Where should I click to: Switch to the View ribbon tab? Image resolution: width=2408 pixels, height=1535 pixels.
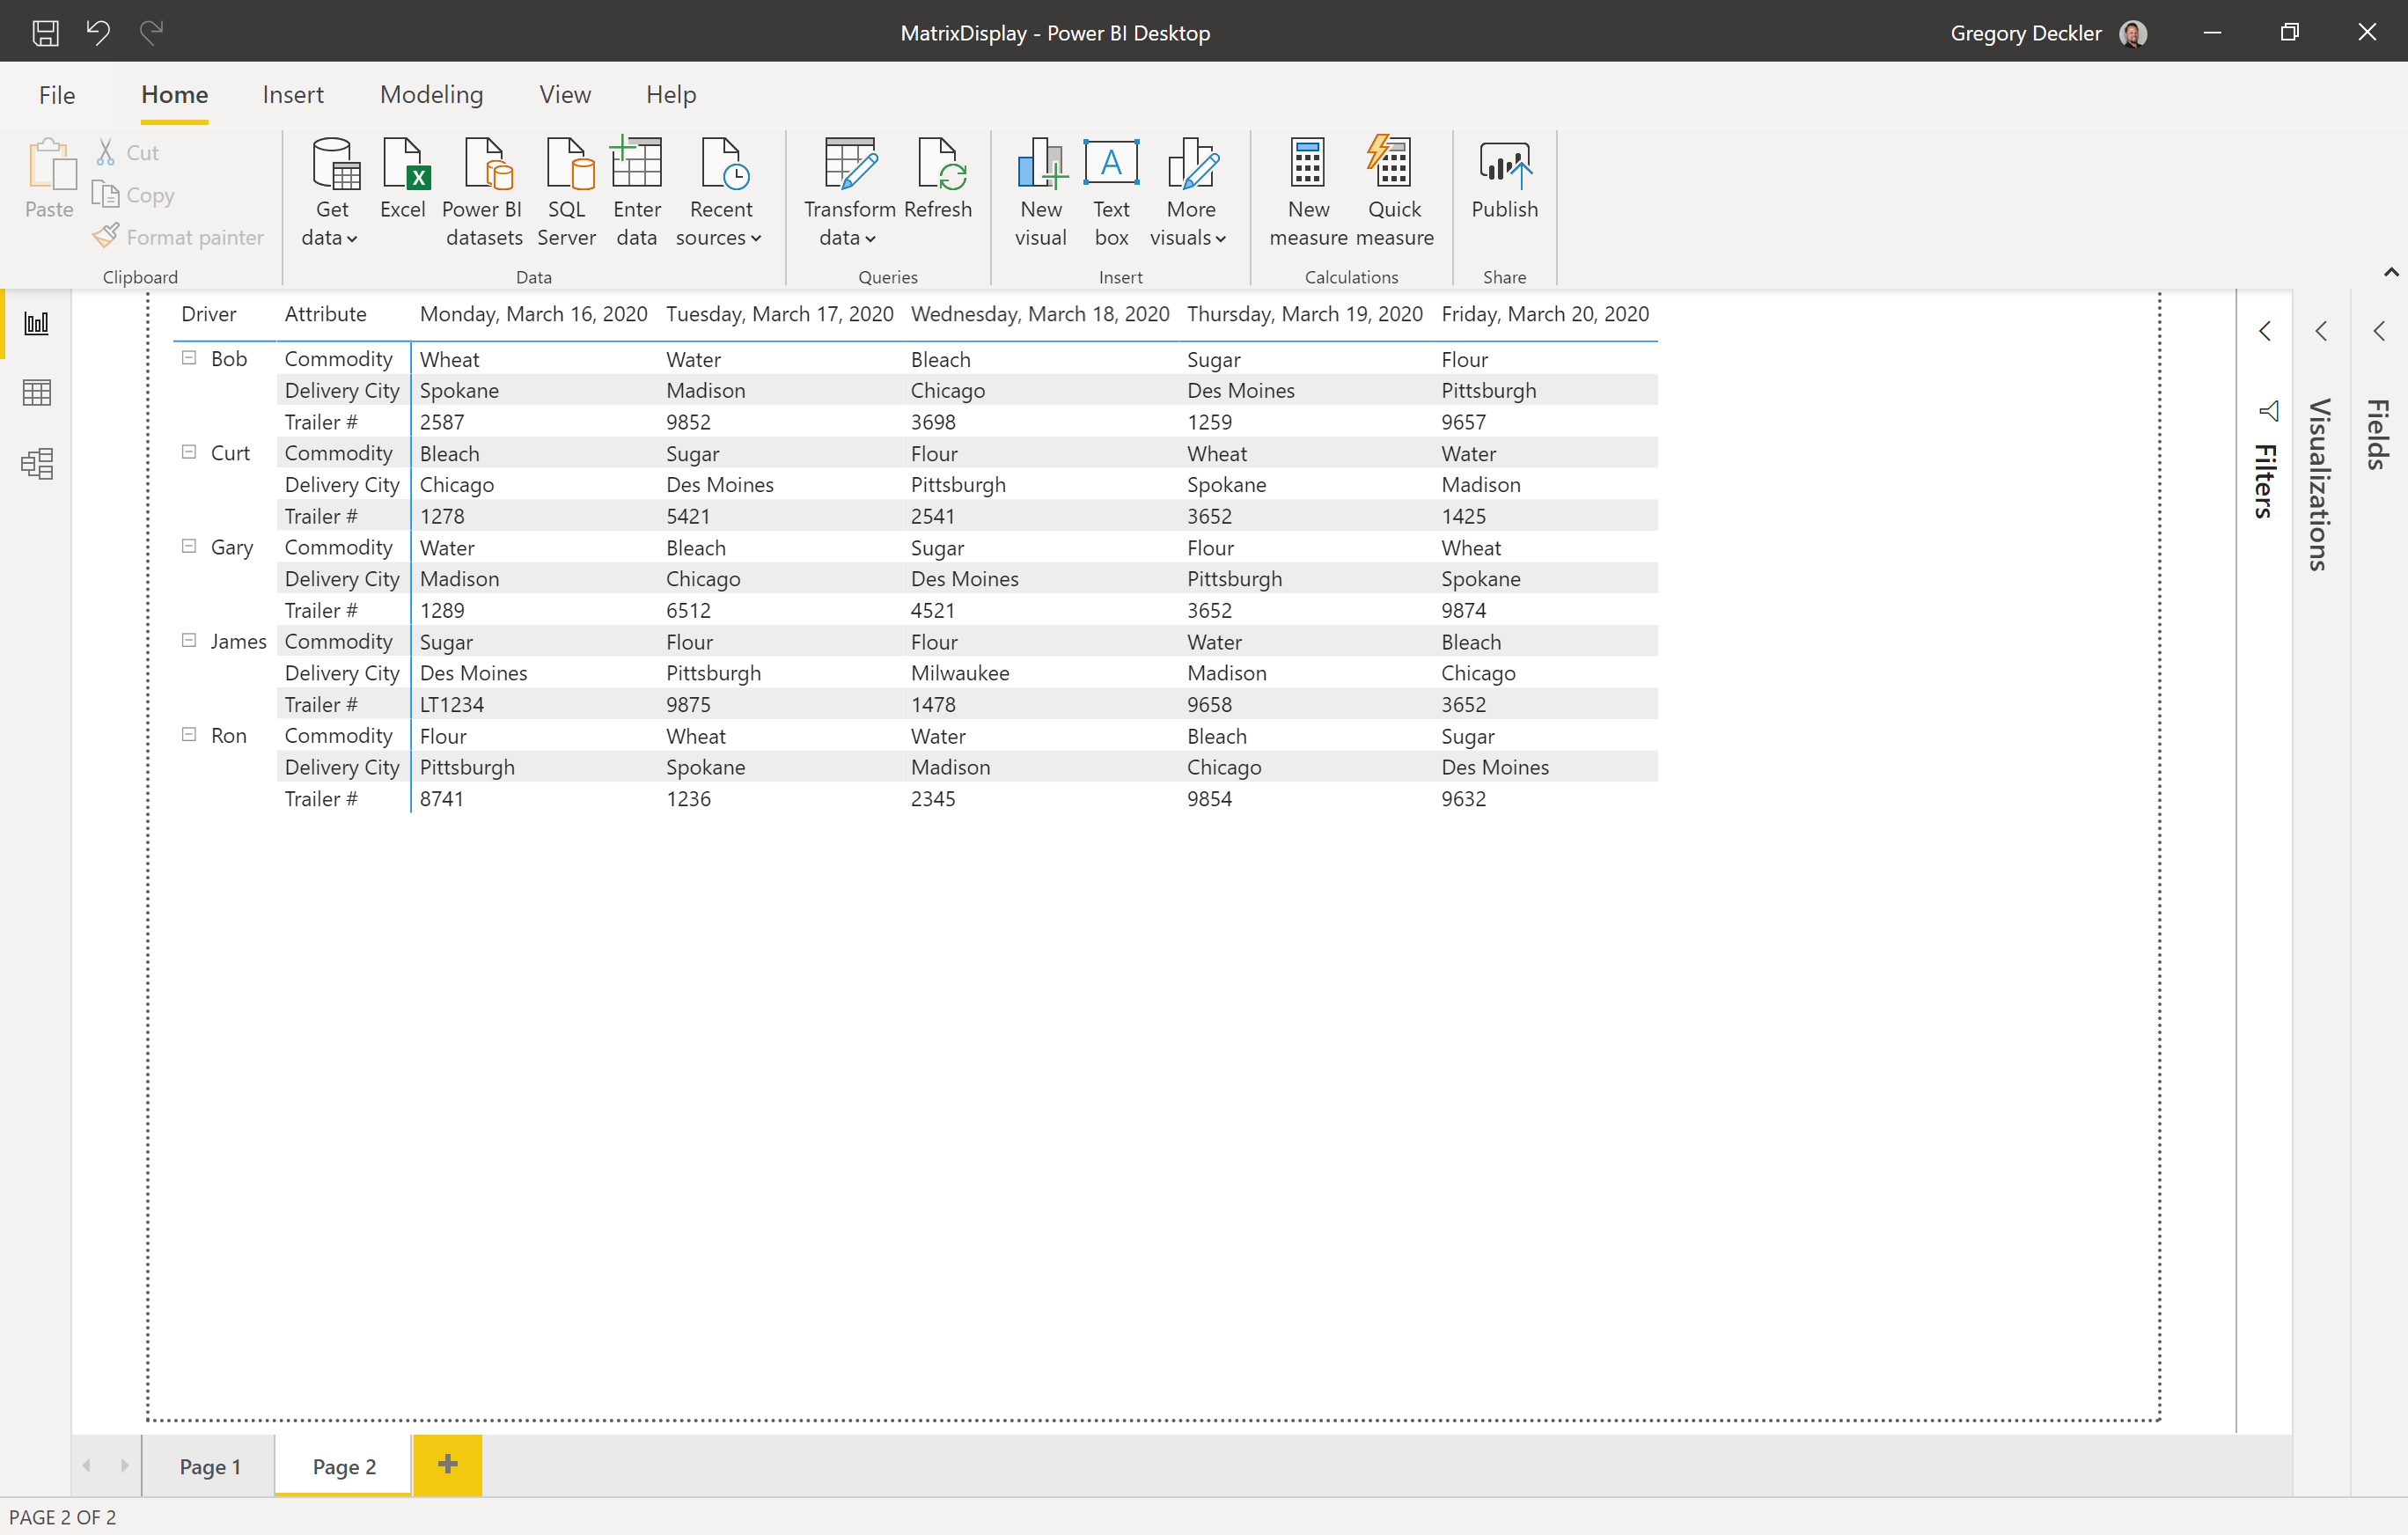[x=565, y=95]
